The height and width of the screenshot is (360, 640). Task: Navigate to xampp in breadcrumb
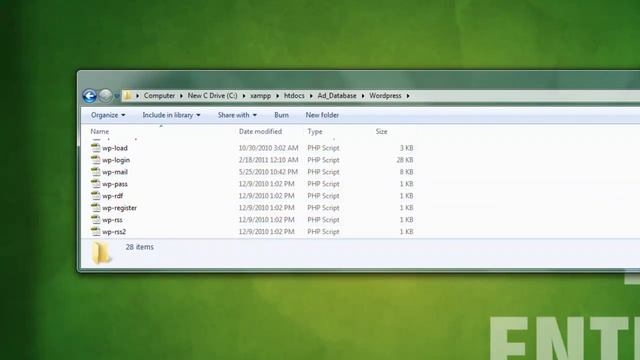[x=260, y=96]
